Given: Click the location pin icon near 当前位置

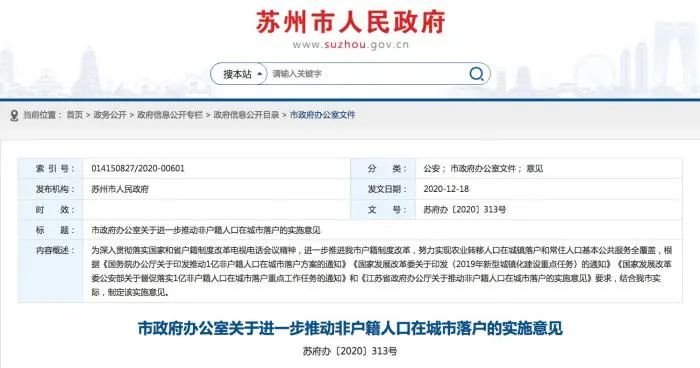Looking at the screenshot, I should (x=14, y=116).
